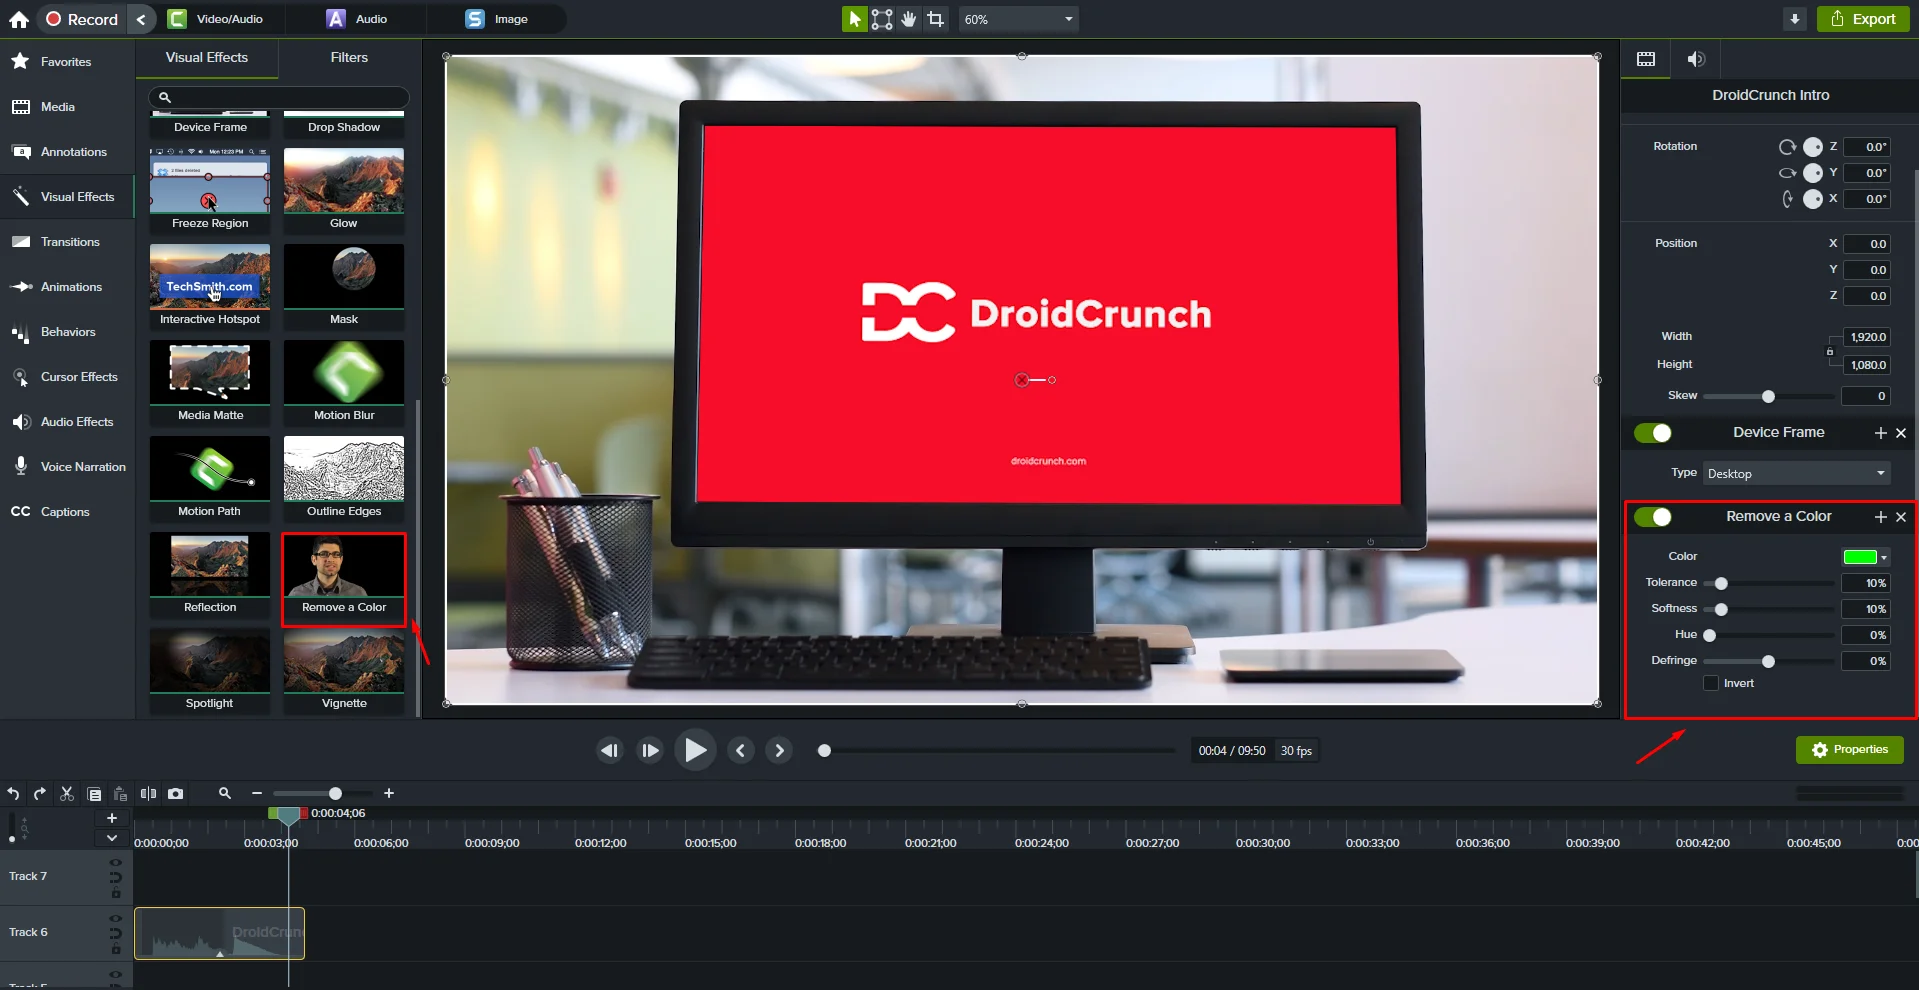Click the Properties button
The height and width of the screenshot is (990, 1919).
1850,750
